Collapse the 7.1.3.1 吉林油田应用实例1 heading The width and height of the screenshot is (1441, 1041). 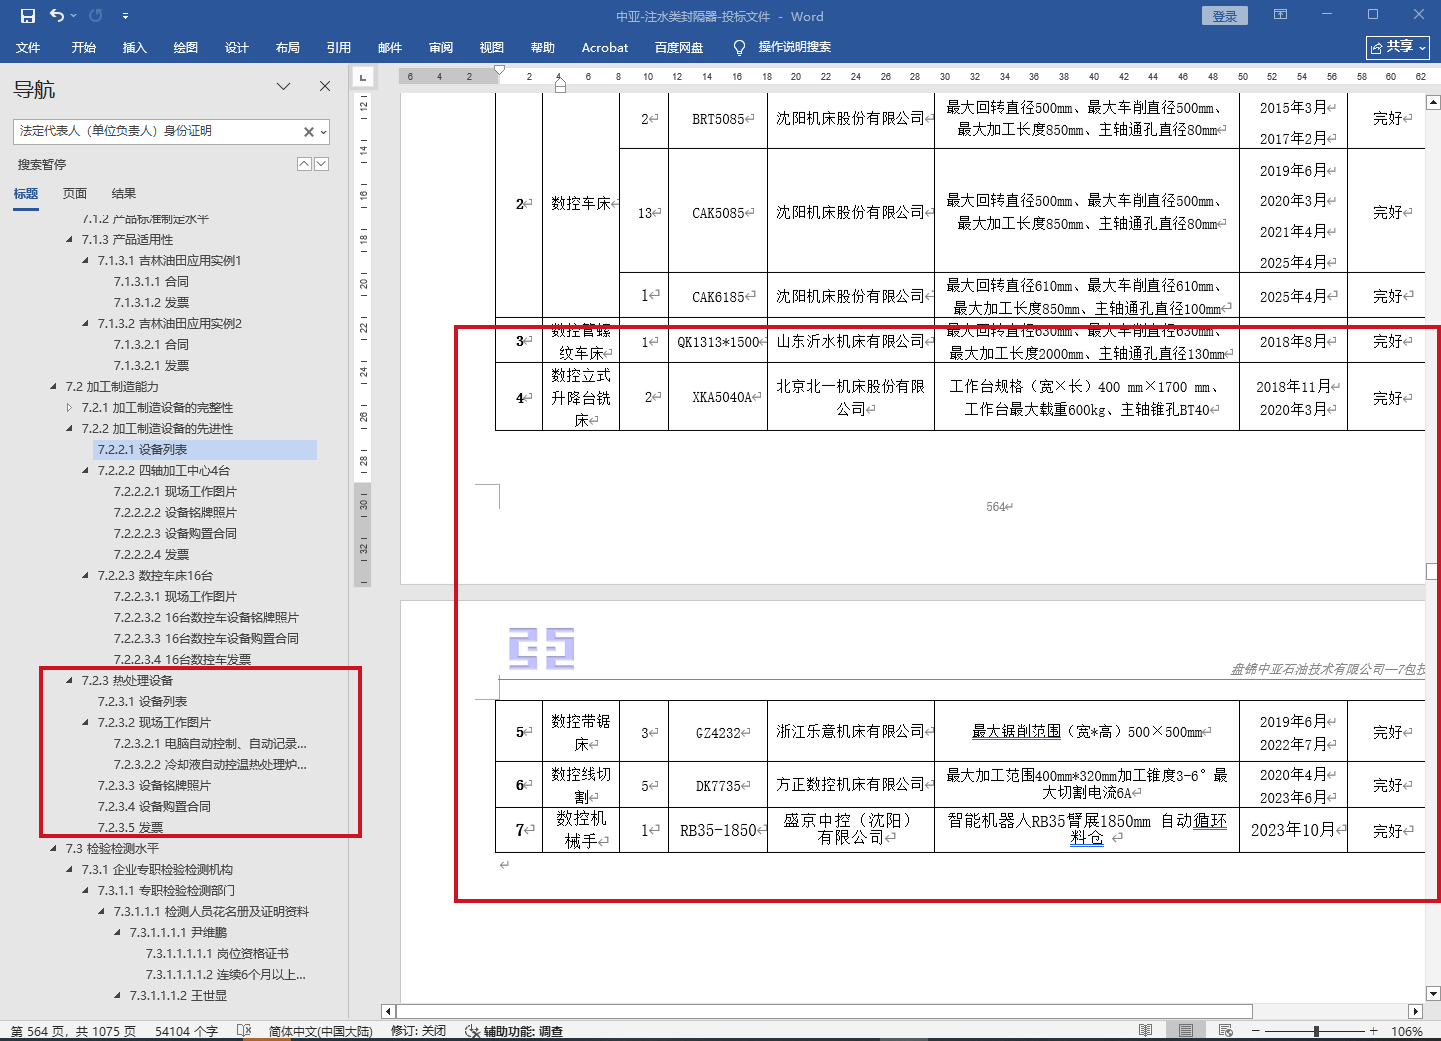86,261
